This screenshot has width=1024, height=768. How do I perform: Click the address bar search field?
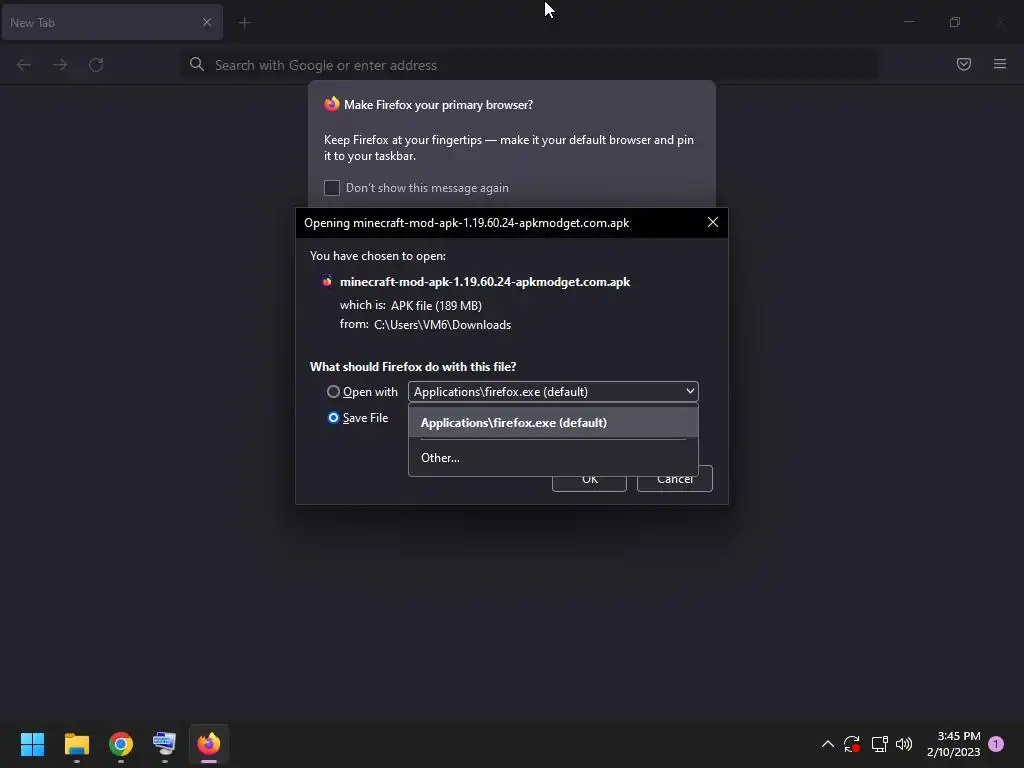coord(529,65)
